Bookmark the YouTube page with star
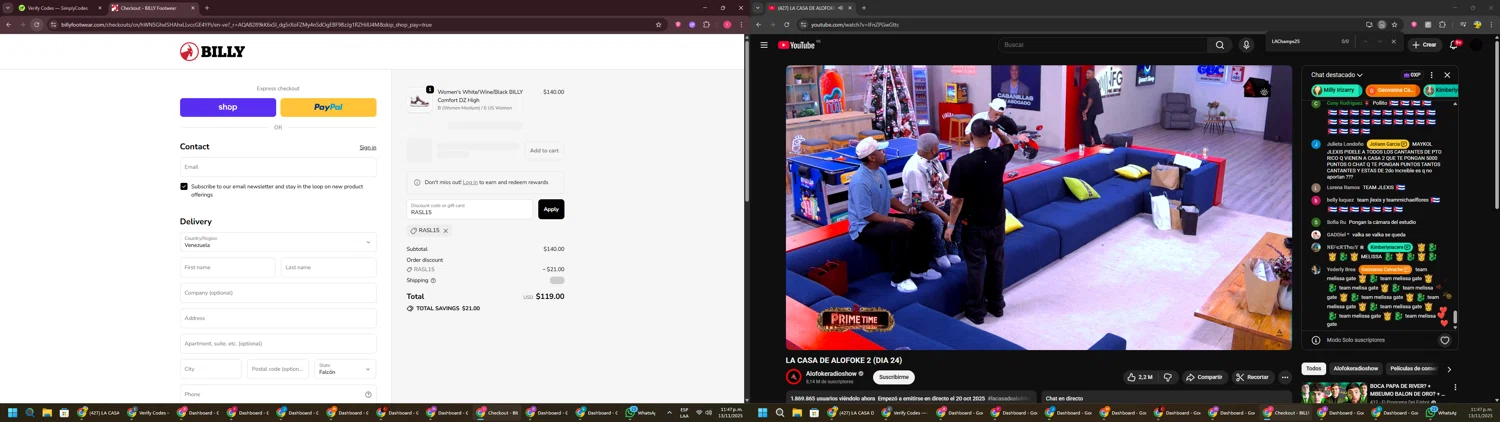1500x422 pixels. pos(1394,24)
